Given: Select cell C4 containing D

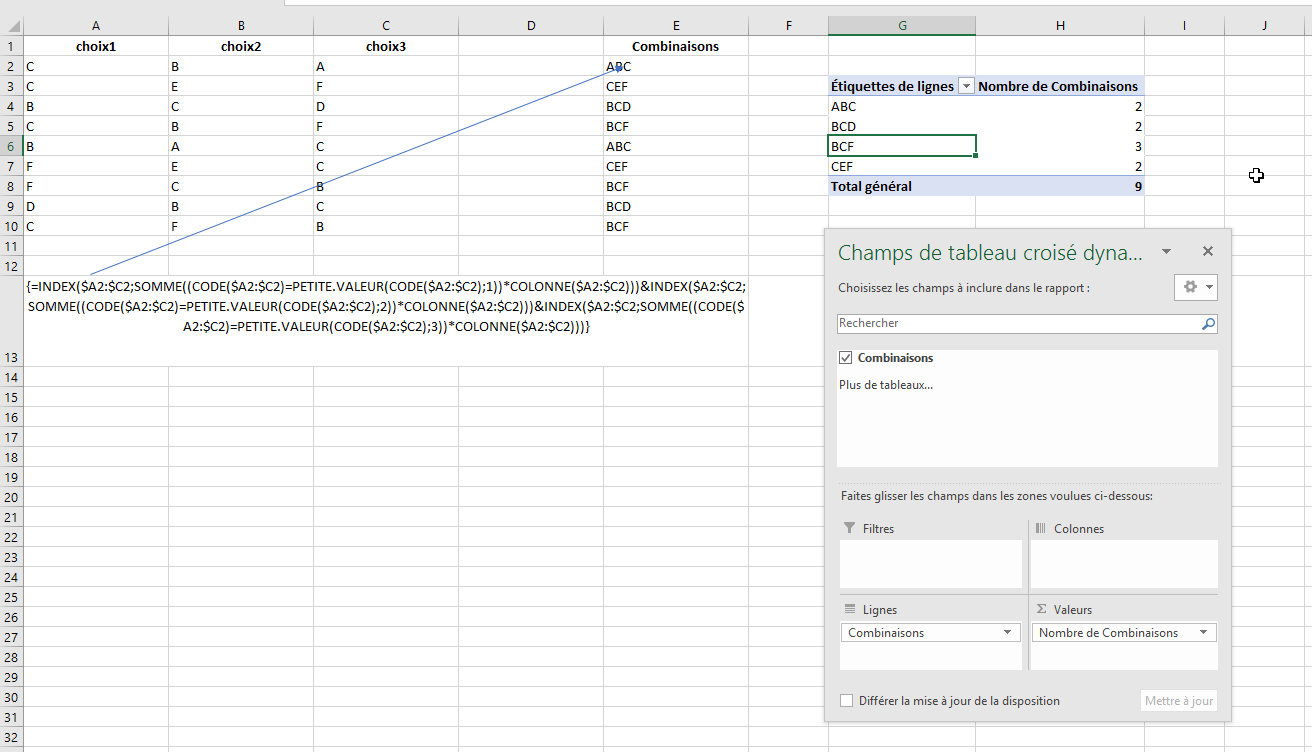Looking at the screenshot, I should coord(386,106).
